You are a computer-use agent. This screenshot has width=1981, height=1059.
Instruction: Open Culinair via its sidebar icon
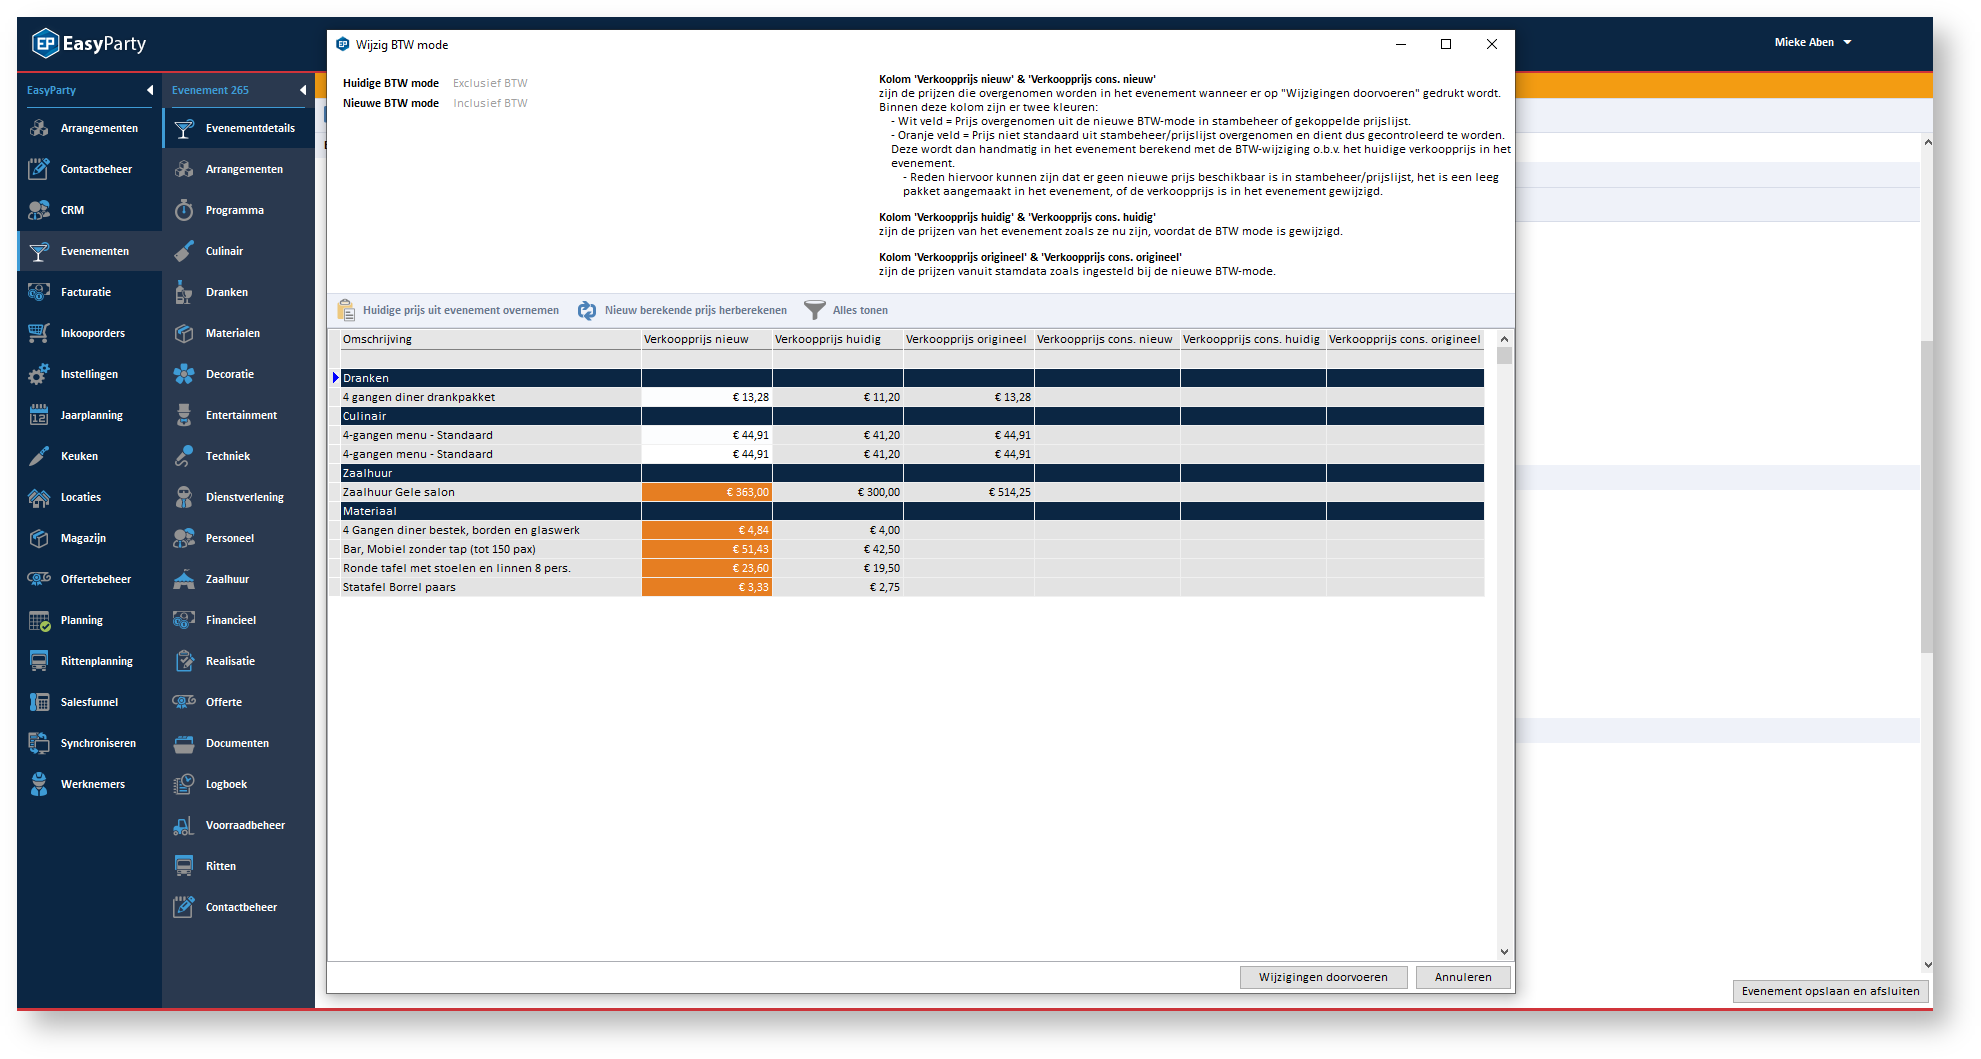pos(184,251)
